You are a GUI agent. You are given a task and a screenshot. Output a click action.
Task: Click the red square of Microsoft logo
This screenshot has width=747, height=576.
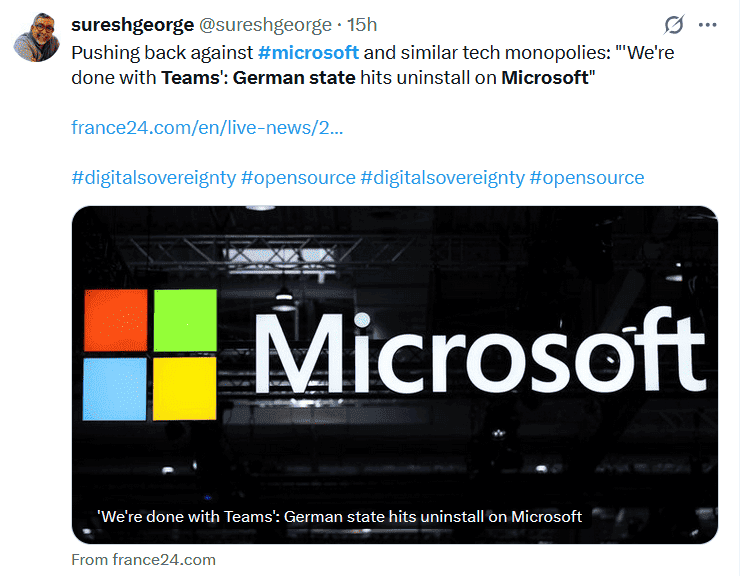click(x=116, y=320)
